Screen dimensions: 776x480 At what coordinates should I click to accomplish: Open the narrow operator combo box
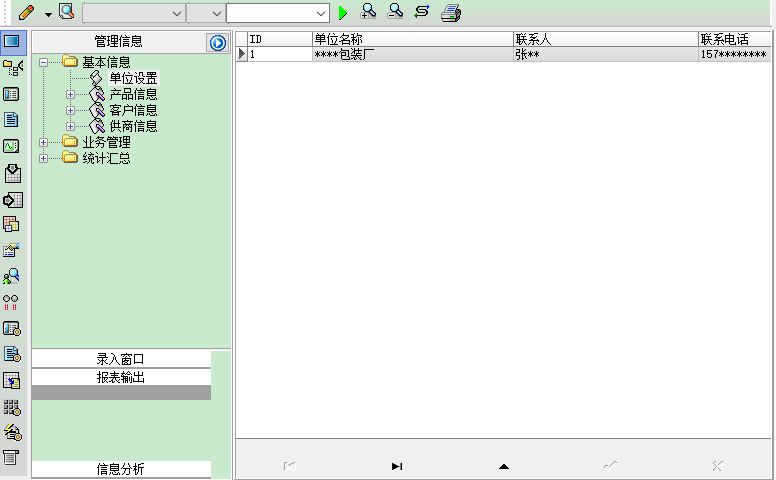click(206, 13)
